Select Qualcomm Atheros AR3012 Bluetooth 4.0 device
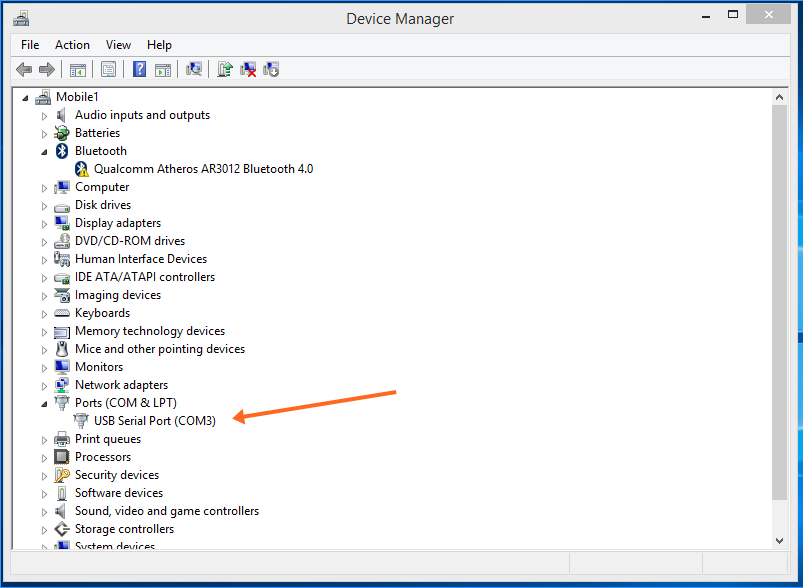The image size is (803, 588). [x=203, y=169]
